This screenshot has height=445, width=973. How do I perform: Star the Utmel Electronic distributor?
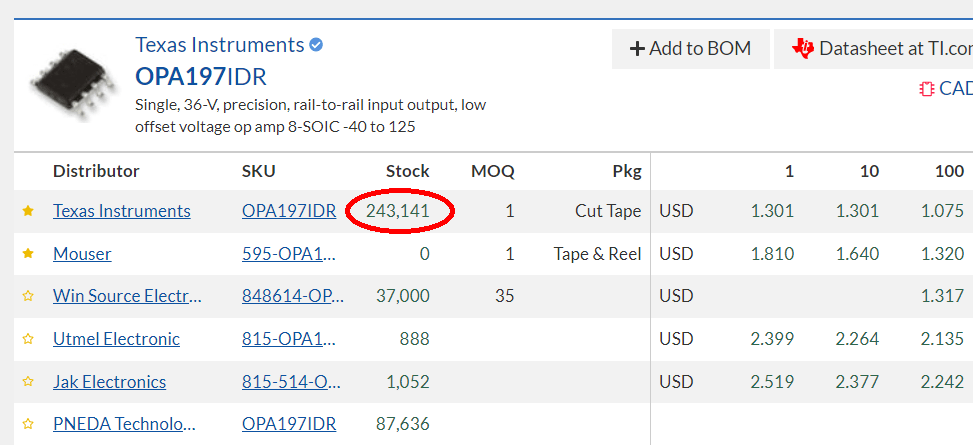point(28,339)
